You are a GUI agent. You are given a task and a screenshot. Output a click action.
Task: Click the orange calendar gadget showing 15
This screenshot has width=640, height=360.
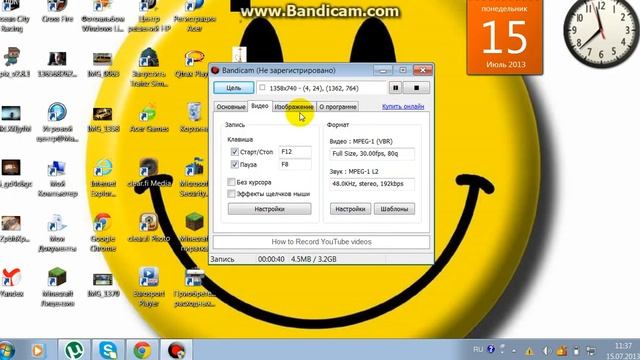coord(505,37)
